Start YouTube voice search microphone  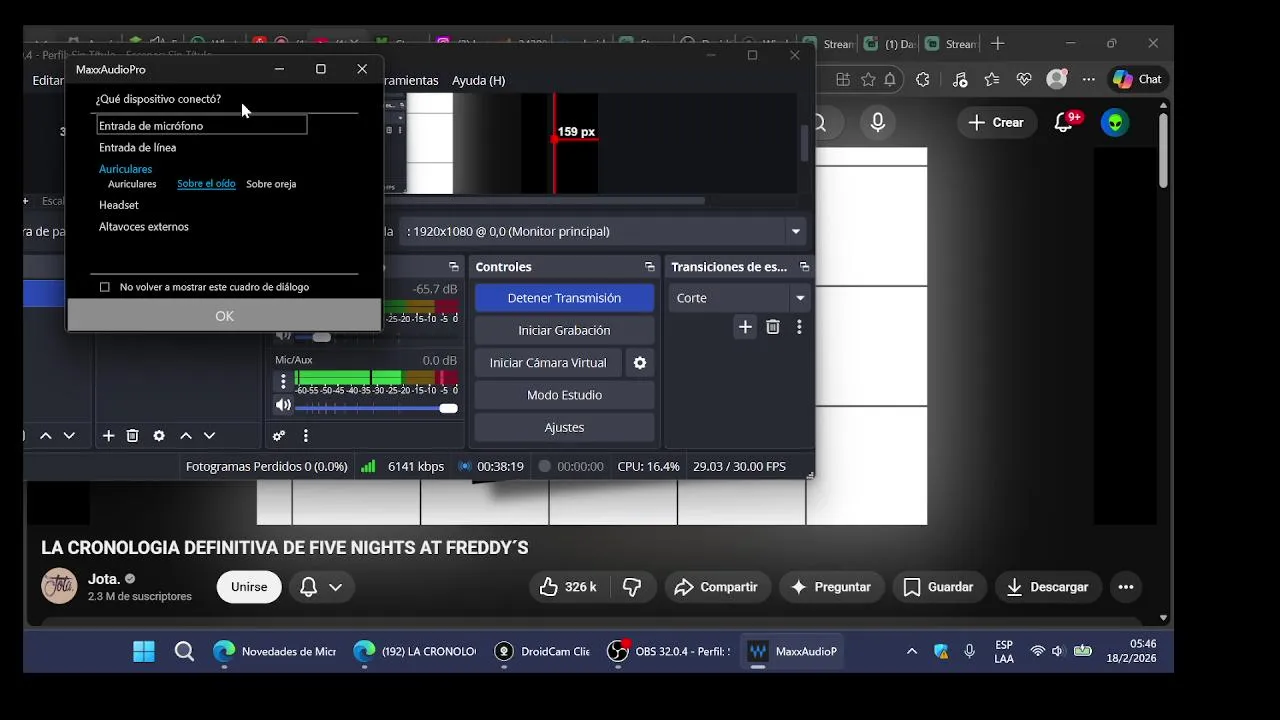coord(878,123)
